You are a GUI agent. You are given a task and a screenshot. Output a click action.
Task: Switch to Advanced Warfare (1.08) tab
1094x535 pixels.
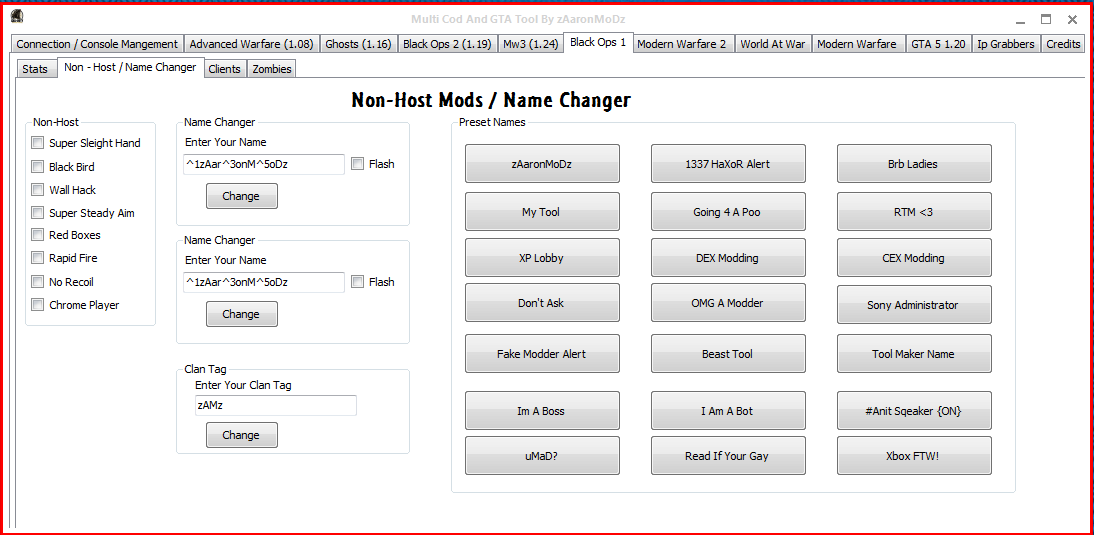tap(253, 44)
